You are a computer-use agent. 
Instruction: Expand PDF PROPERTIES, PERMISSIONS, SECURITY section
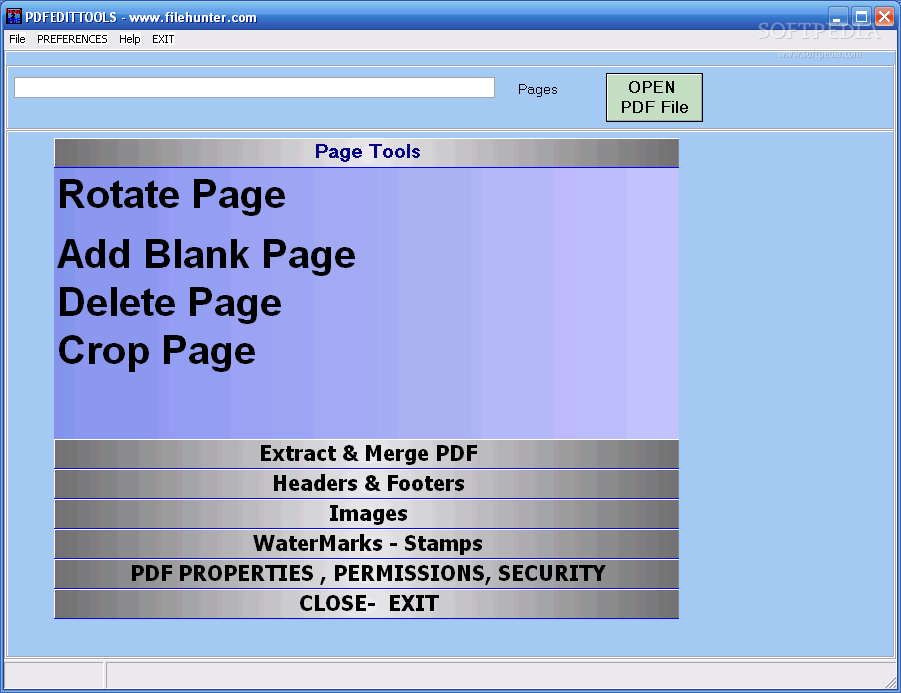367,573
